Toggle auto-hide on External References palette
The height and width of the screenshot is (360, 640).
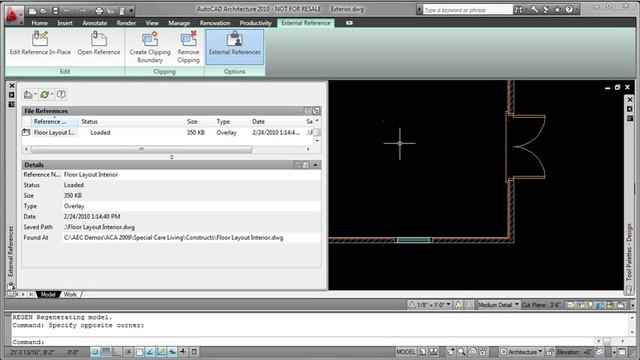coord(12,95)
